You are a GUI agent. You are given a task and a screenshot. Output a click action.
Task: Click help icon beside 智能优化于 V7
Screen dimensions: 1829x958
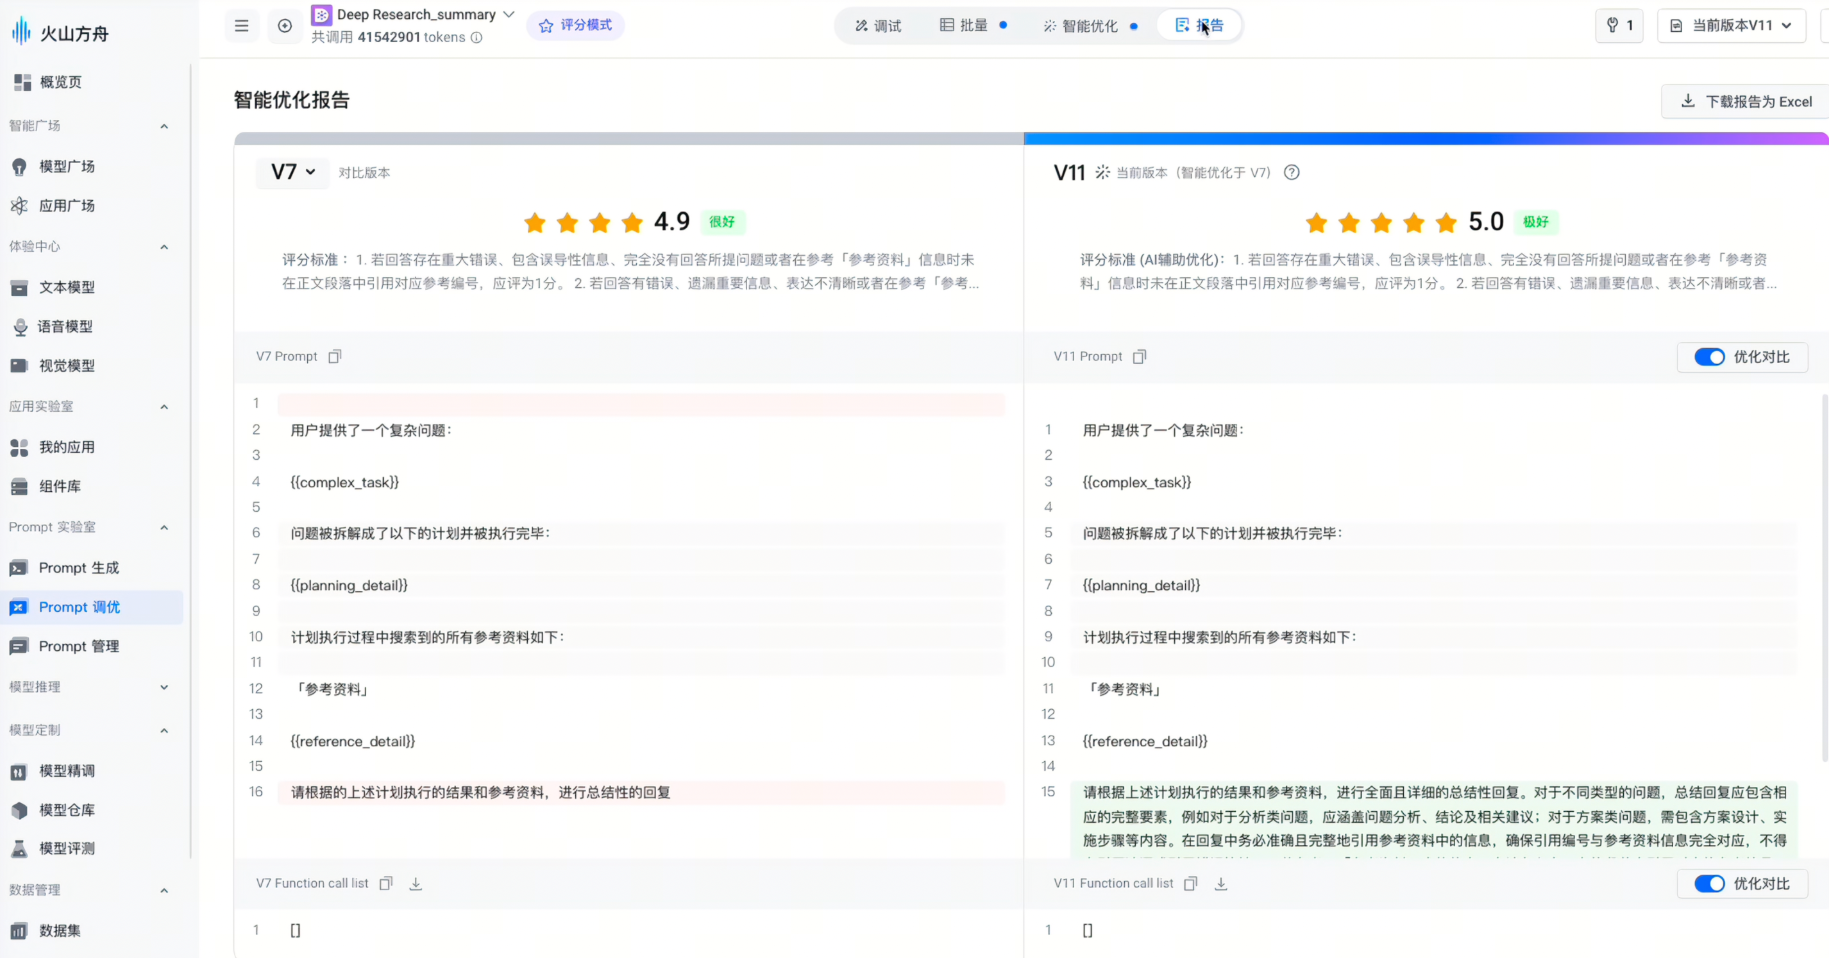point(1292,172)
